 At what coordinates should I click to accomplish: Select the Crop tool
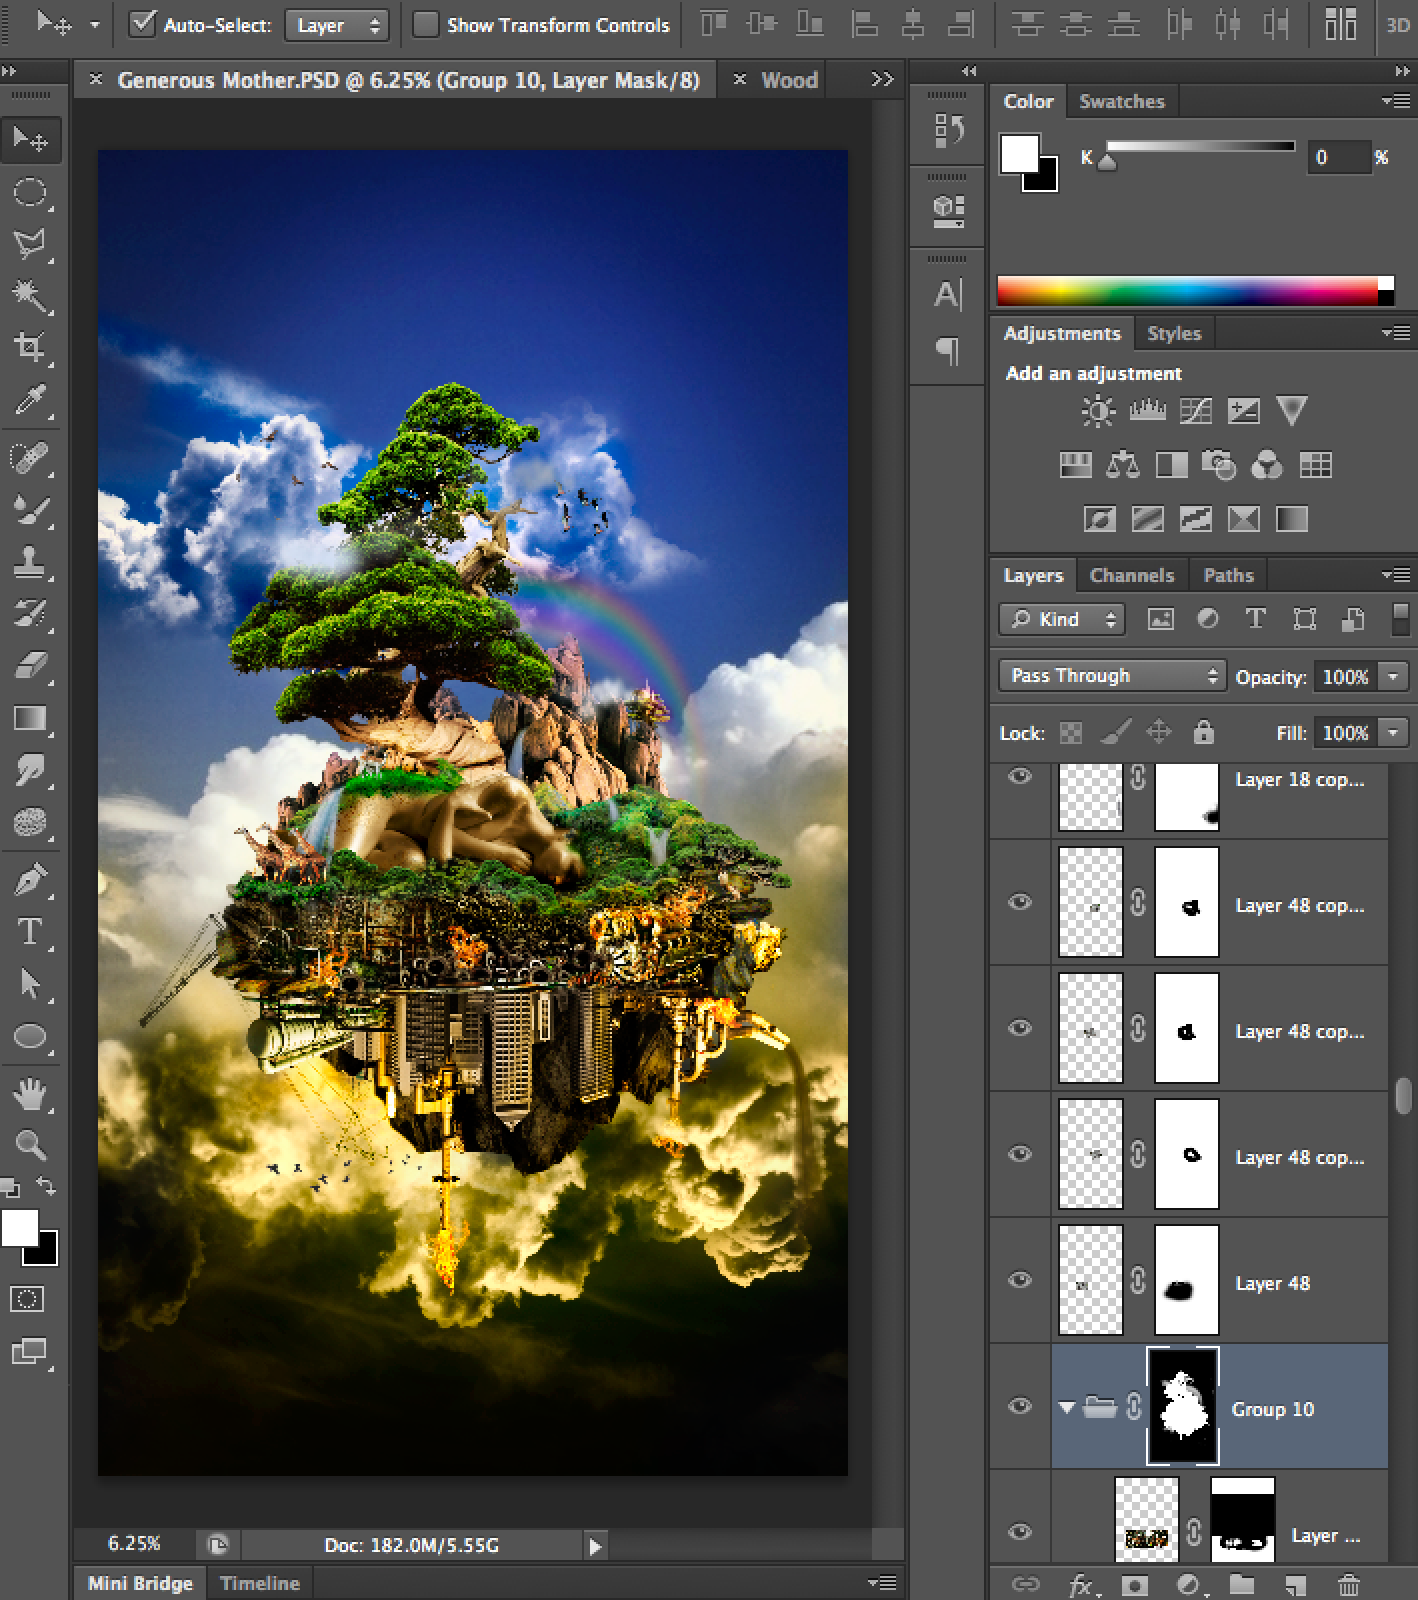point(30,347)
